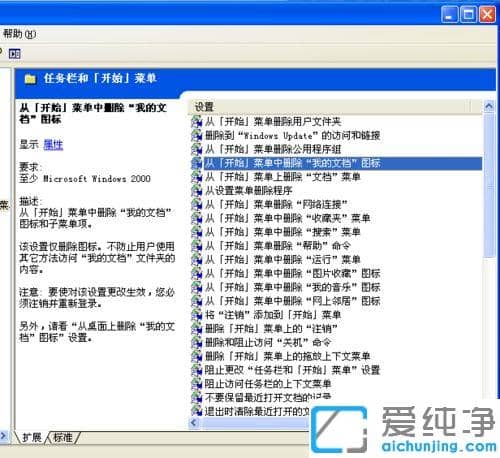Screen dimensions: 500x458
Task: Select 从「开始」菜单中删除"我的音乐"图标 entry
Action: 292,287
